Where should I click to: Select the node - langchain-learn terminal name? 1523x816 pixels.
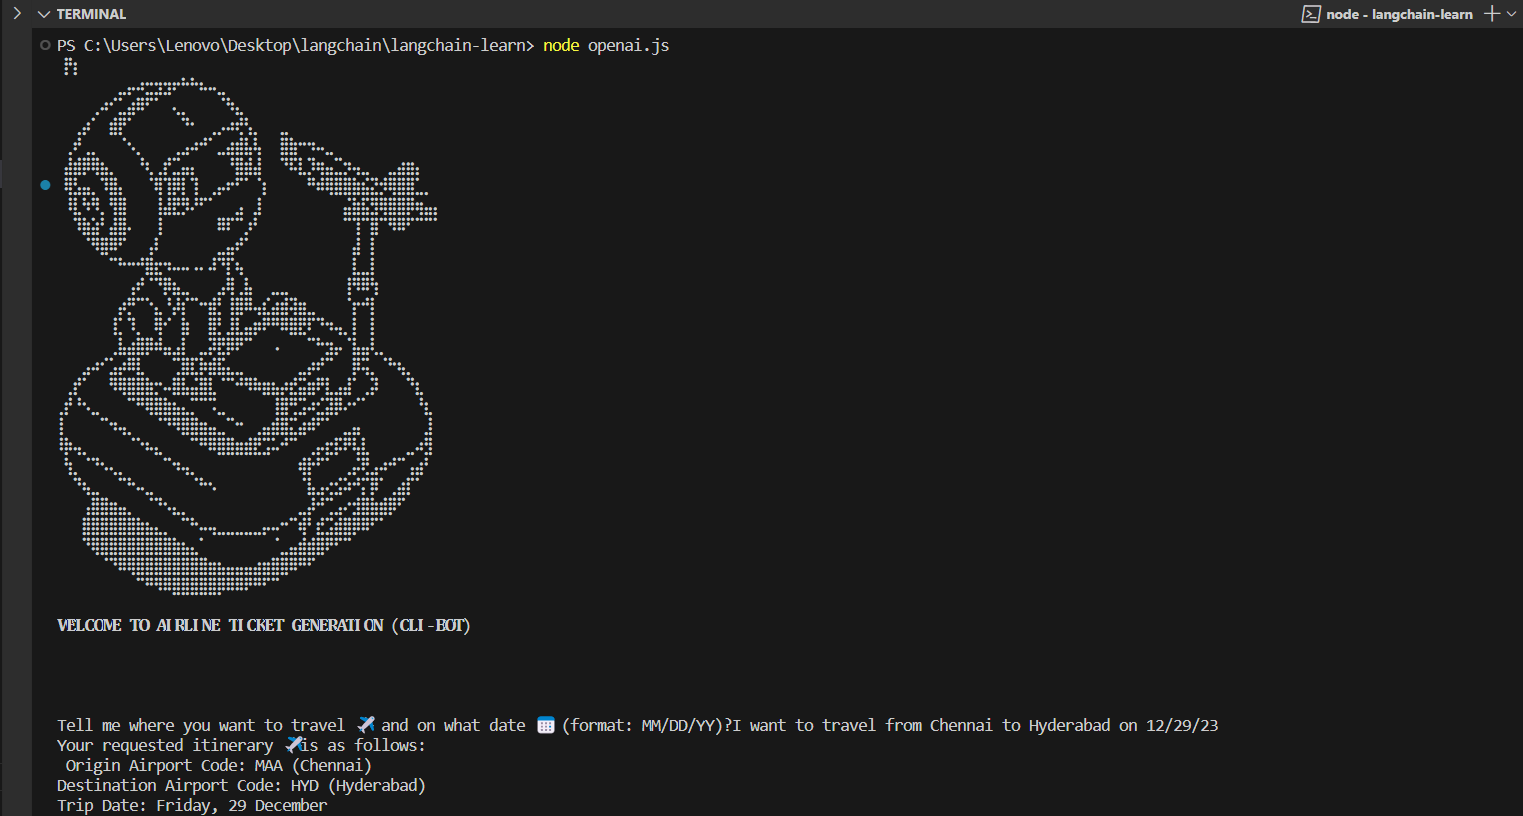point(1399,14)
